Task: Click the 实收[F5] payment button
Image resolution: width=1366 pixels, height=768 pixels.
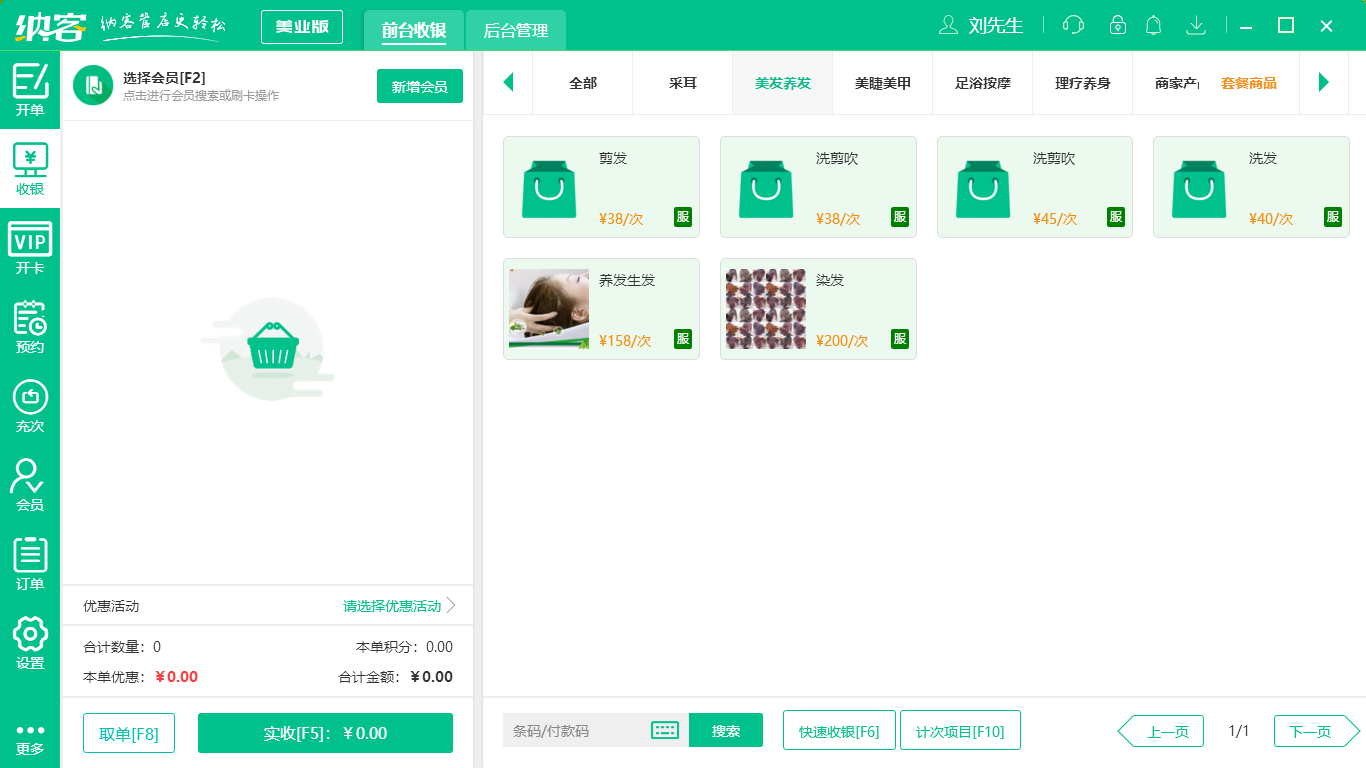Action: 325,733
